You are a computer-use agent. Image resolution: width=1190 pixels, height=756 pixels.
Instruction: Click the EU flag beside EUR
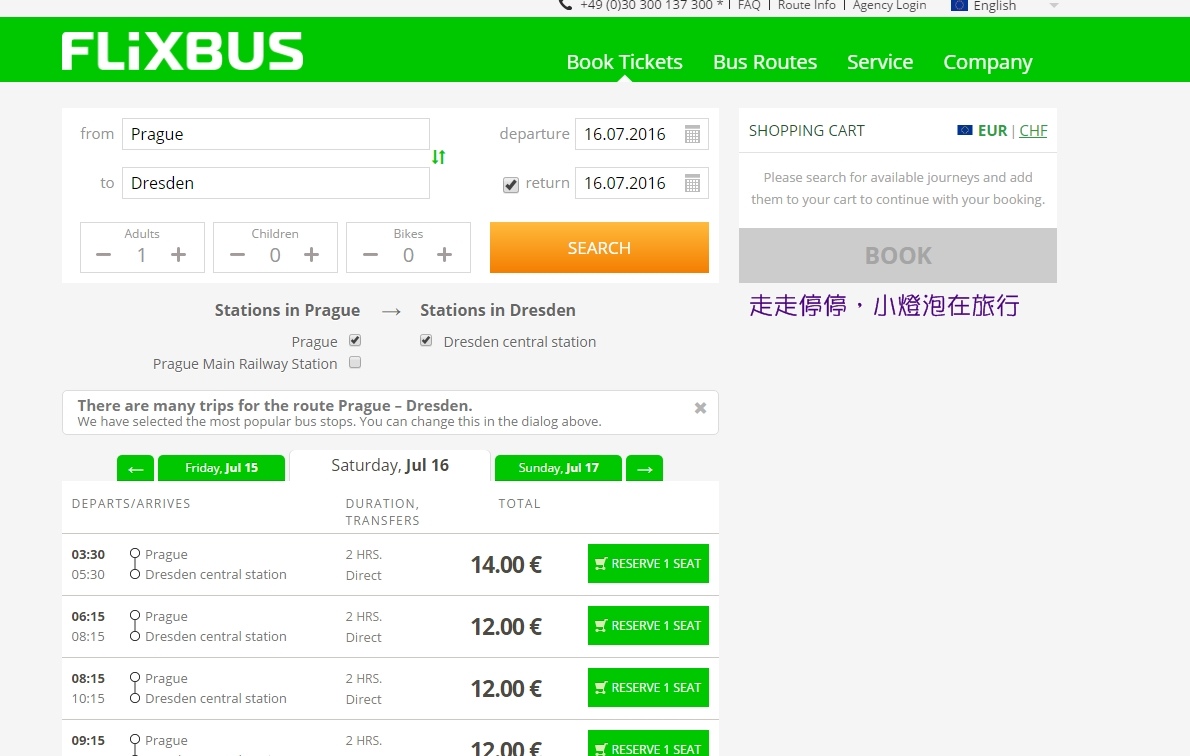click(x=965, y=131)
